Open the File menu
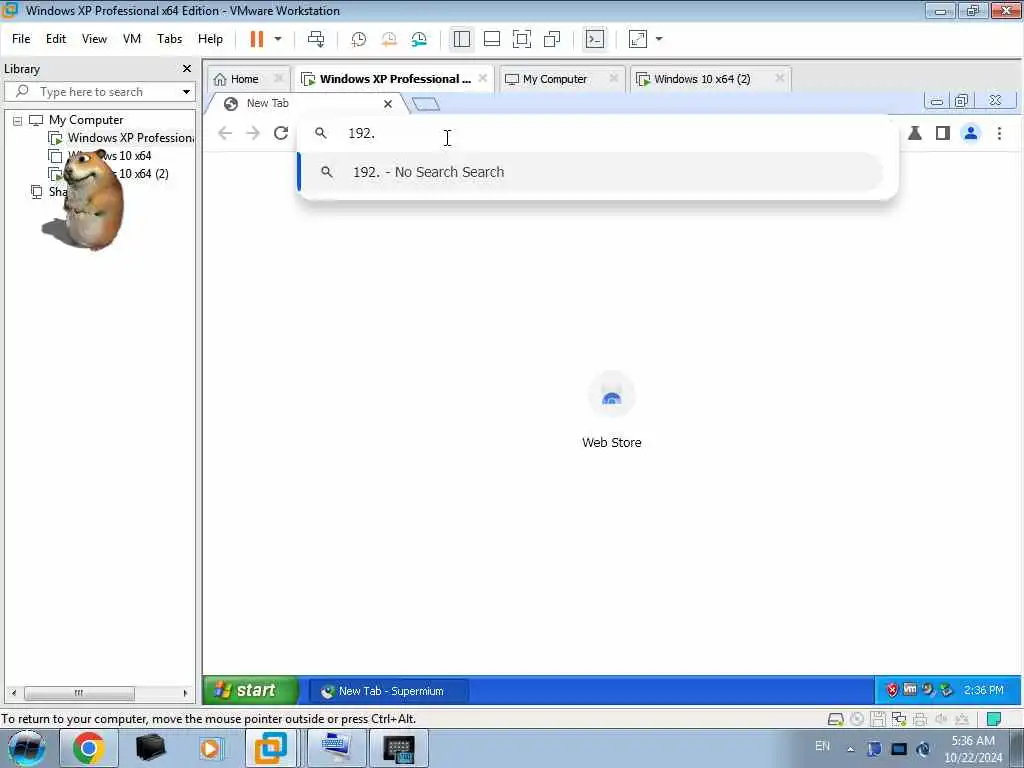This screenshot has height=768, width=1024. (21, 39)
